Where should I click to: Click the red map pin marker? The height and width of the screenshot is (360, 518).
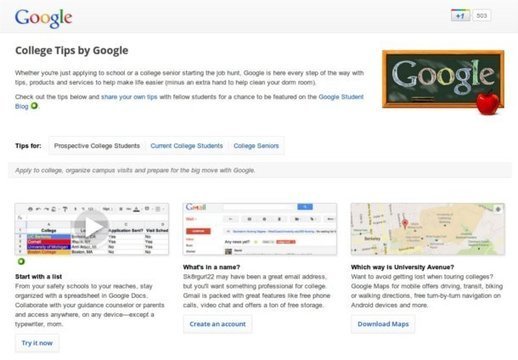[x=405, y=224]
